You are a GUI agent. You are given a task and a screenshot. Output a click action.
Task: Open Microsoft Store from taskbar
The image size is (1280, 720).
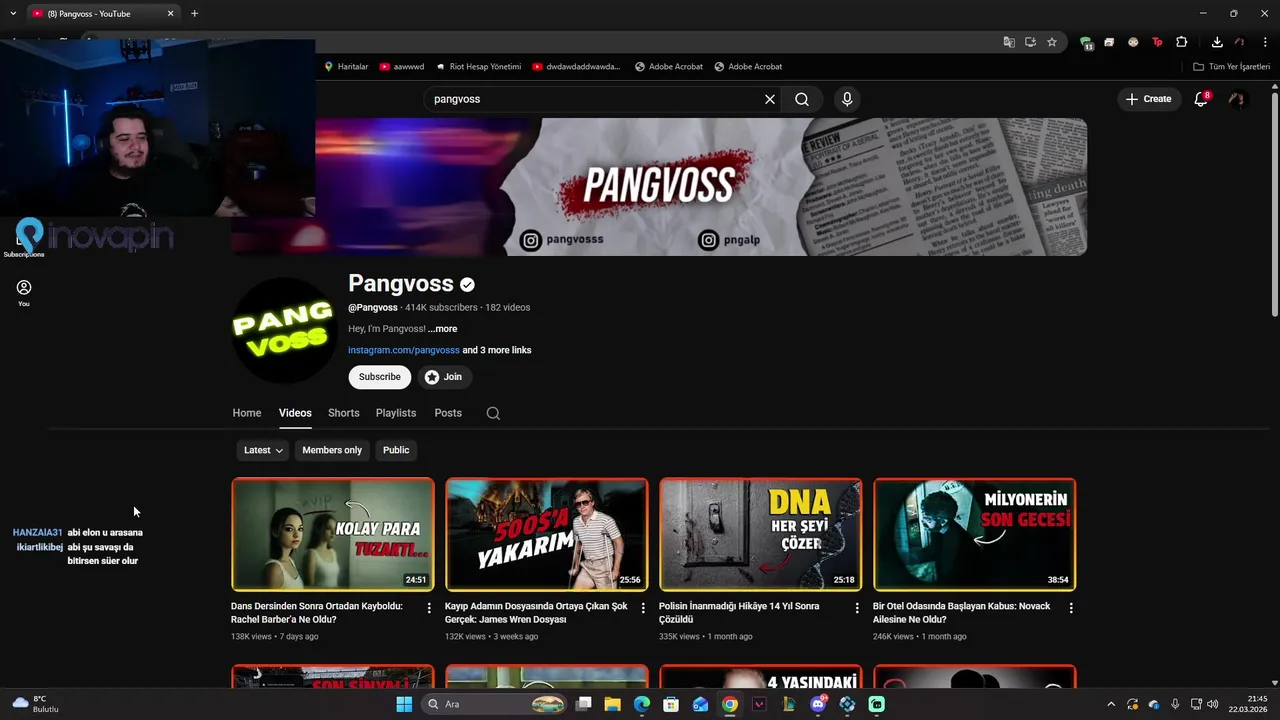tap(671, 704)
